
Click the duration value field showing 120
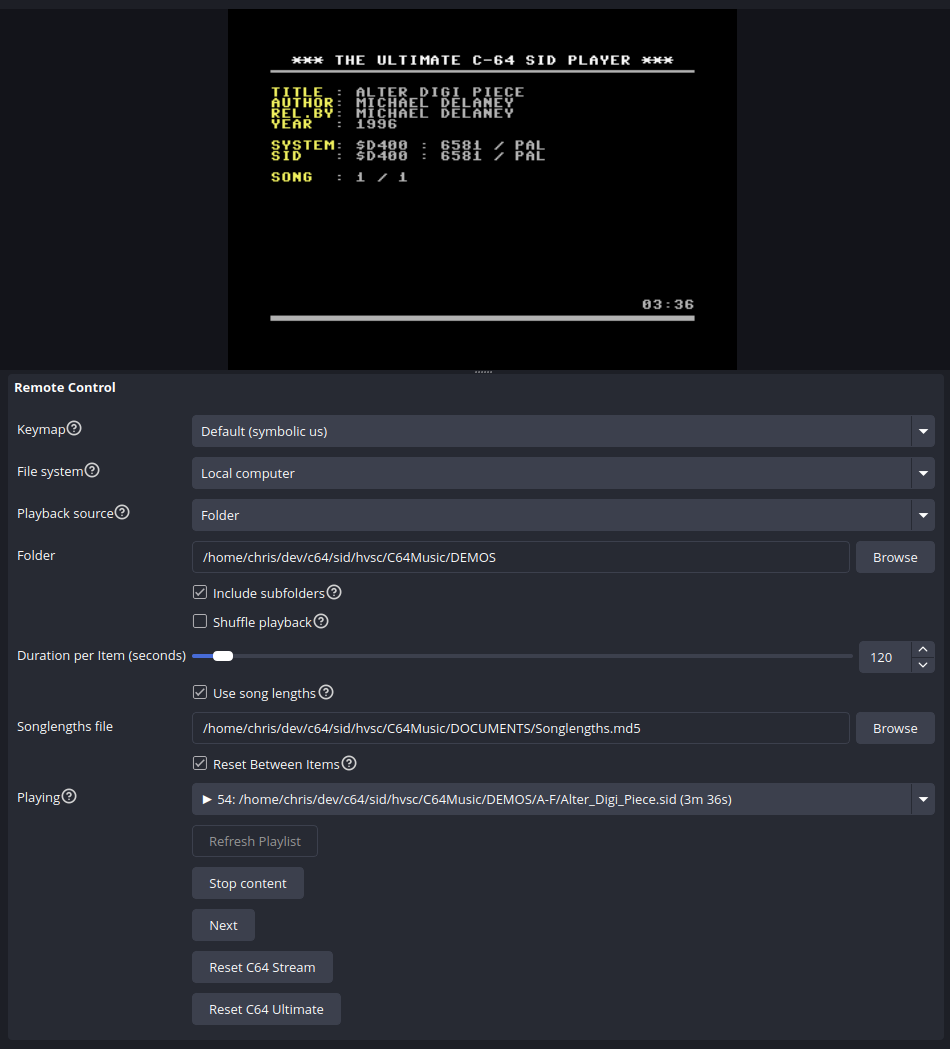885,658
